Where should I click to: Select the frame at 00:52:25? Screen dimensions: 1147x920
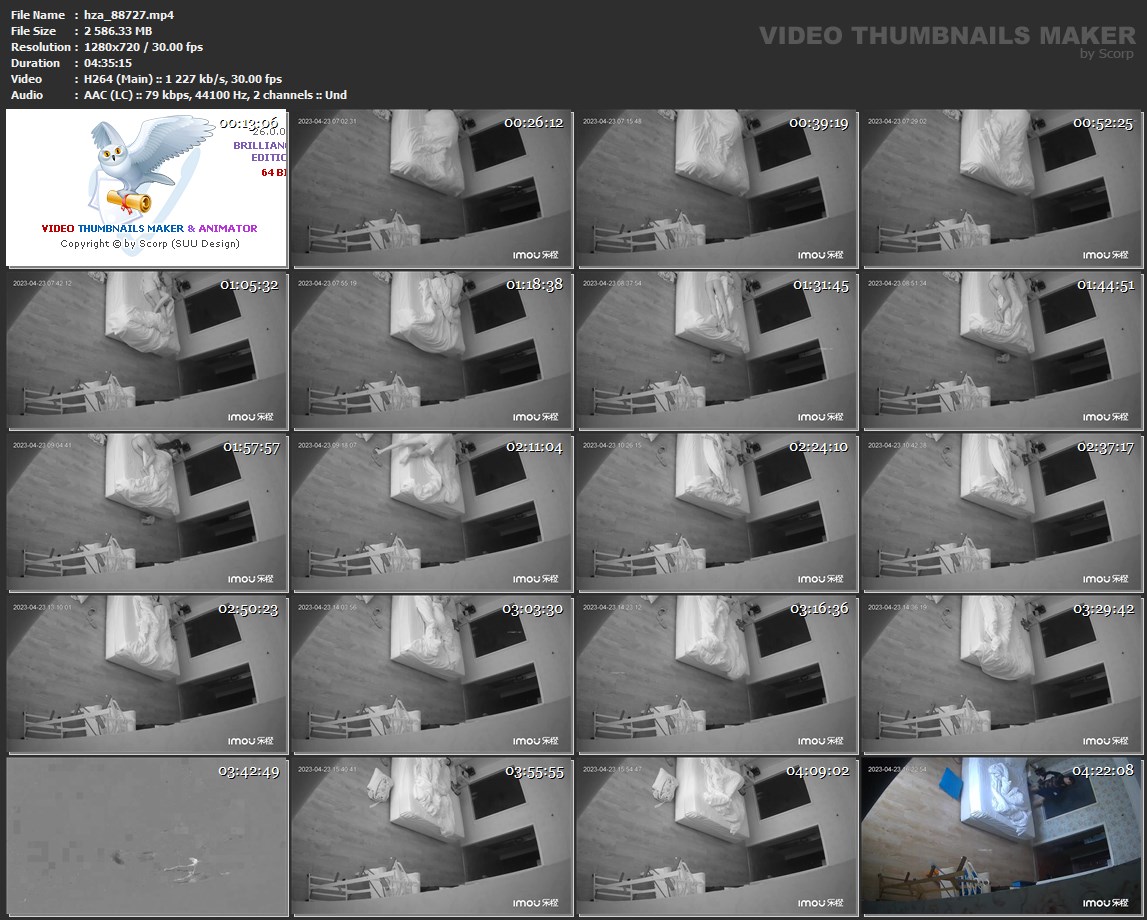[x=1002, y=189]
